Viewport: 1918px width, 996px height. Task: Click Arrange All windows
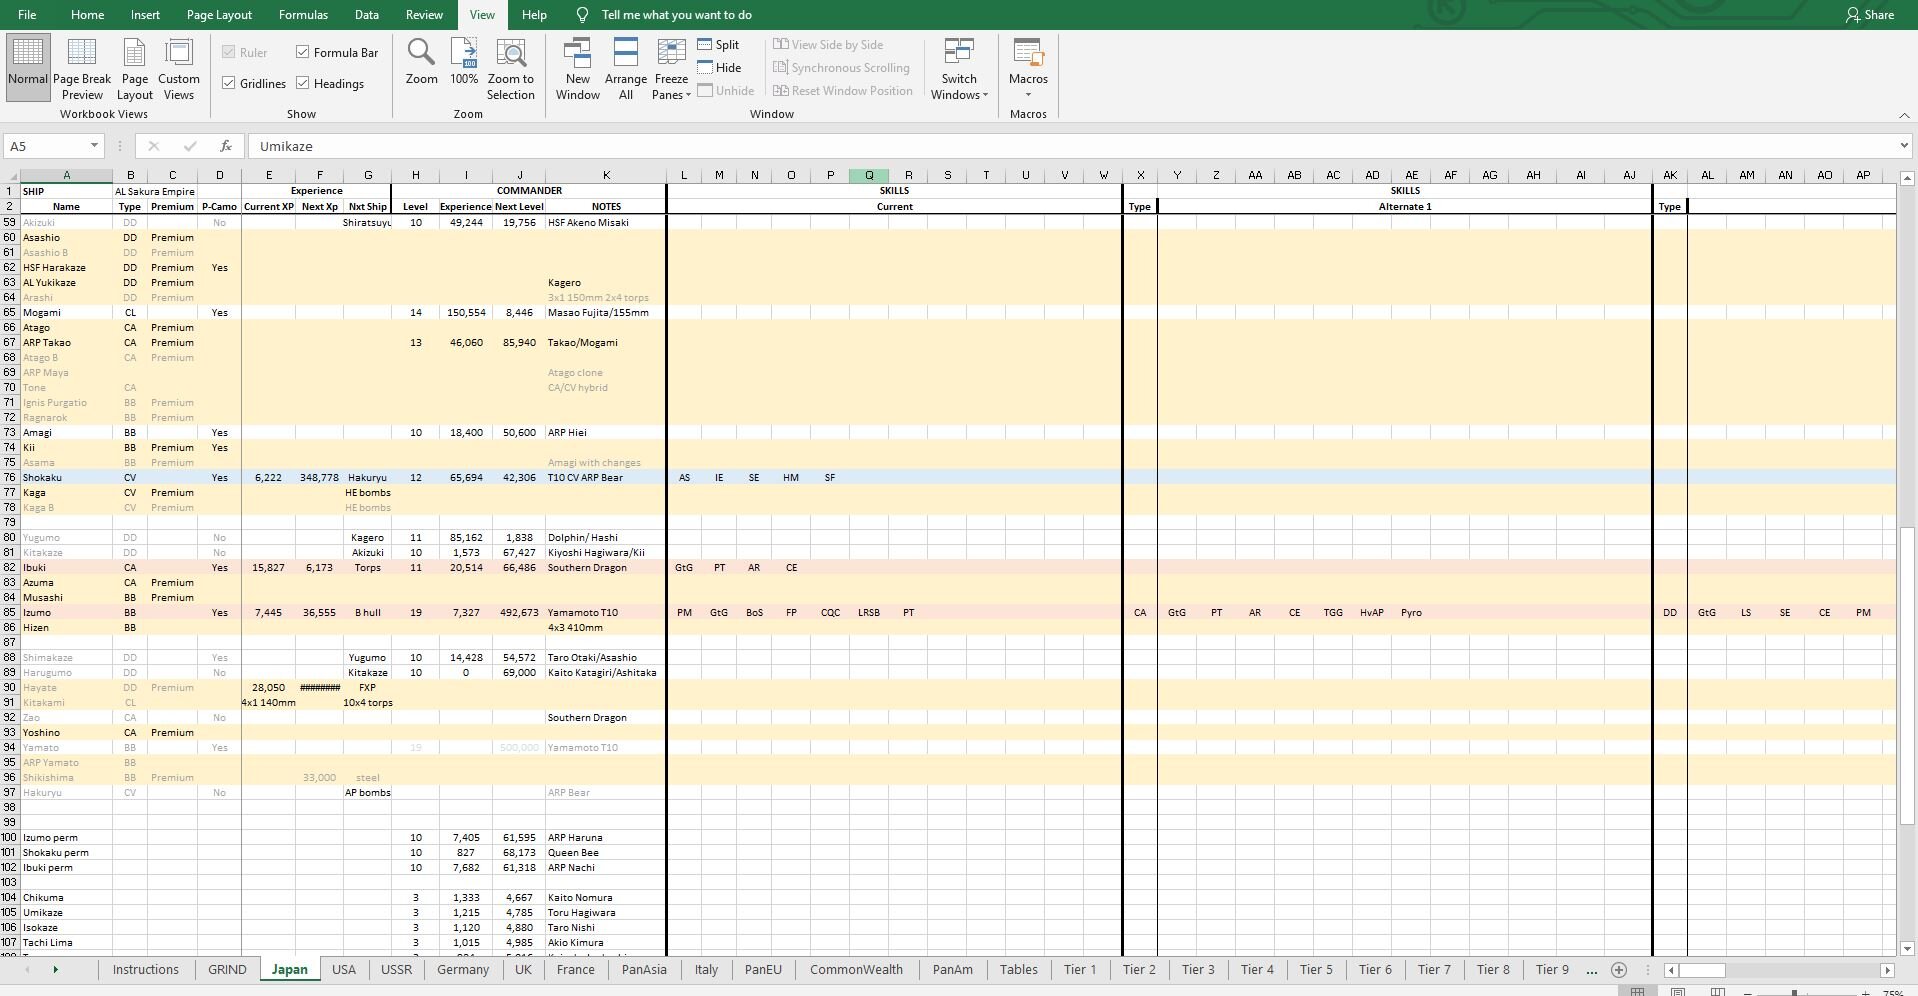(x=626, y=68)
